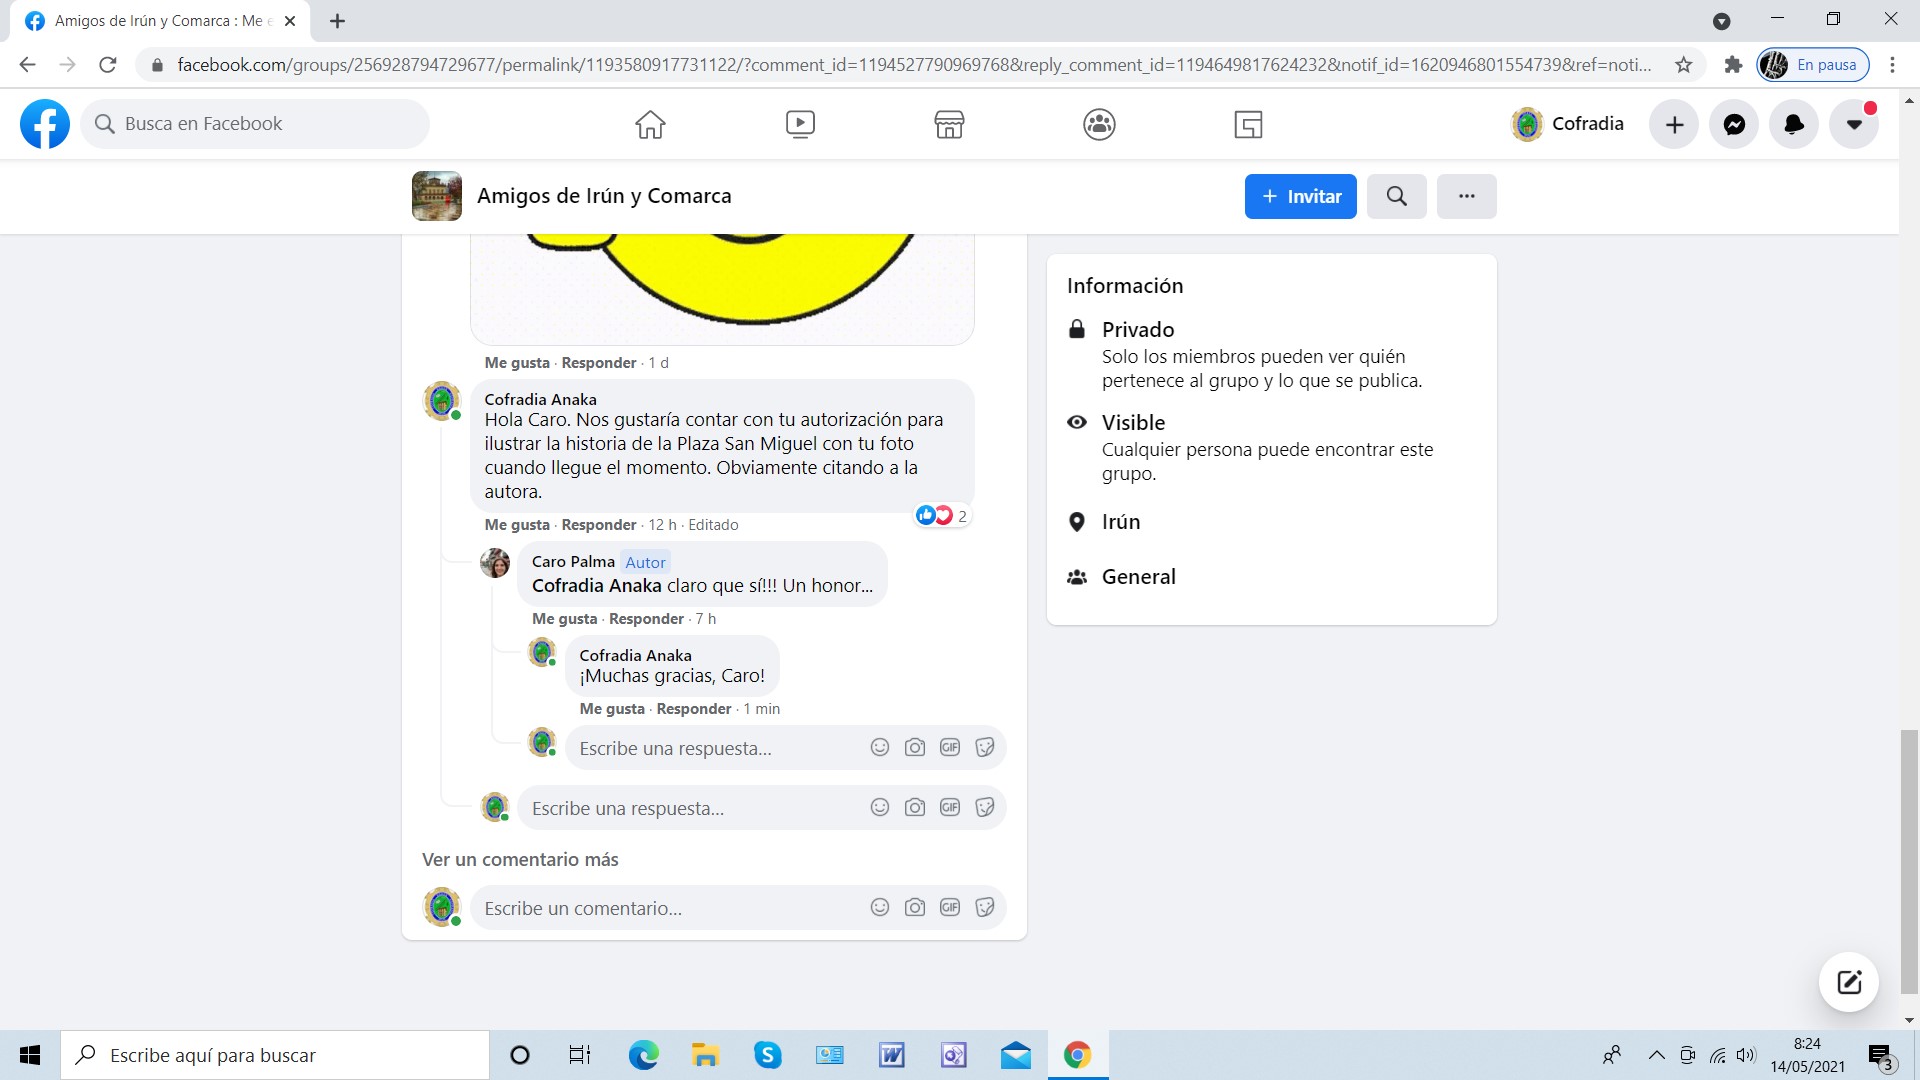Image resolution: width=1920 pixels, height=1080 pixels.
Task: Add sticker in outer reply box
Action: click(x=985, y=807)
